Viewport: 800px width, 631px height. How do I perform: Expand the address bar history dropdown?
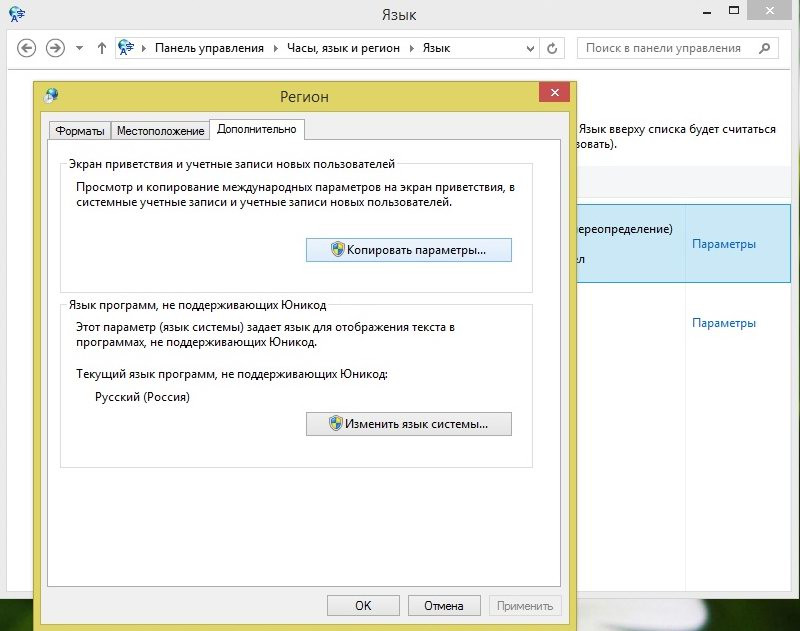tap(527, 48)
